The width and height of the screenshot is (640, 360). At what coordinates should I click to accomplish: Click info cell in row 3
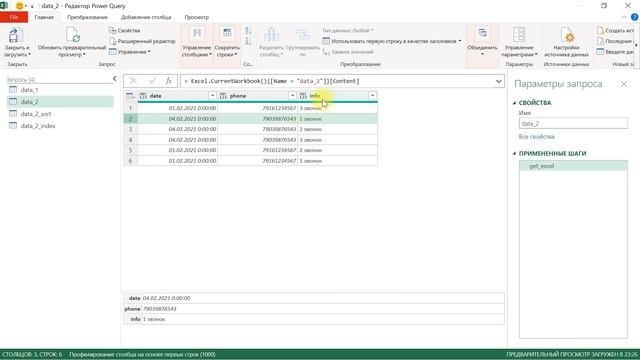(338, 129)
